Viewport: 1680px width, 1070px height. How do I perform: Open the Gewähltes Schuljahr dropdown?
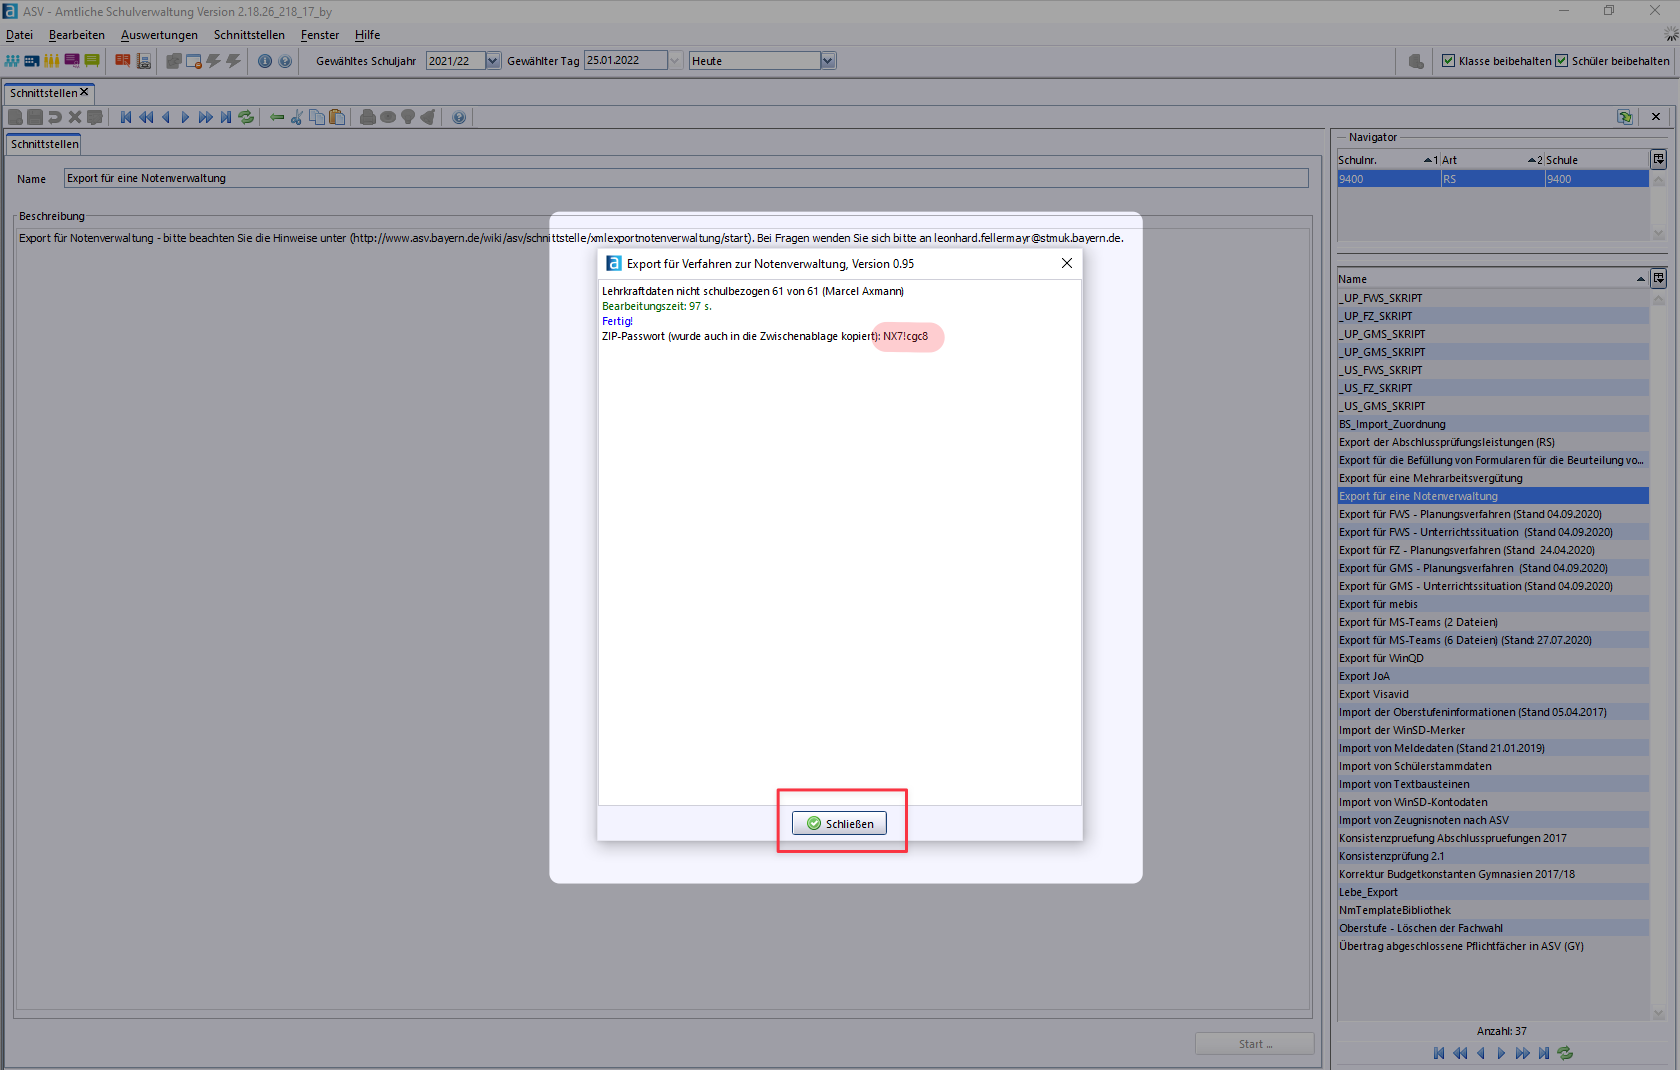coord(492,61)
